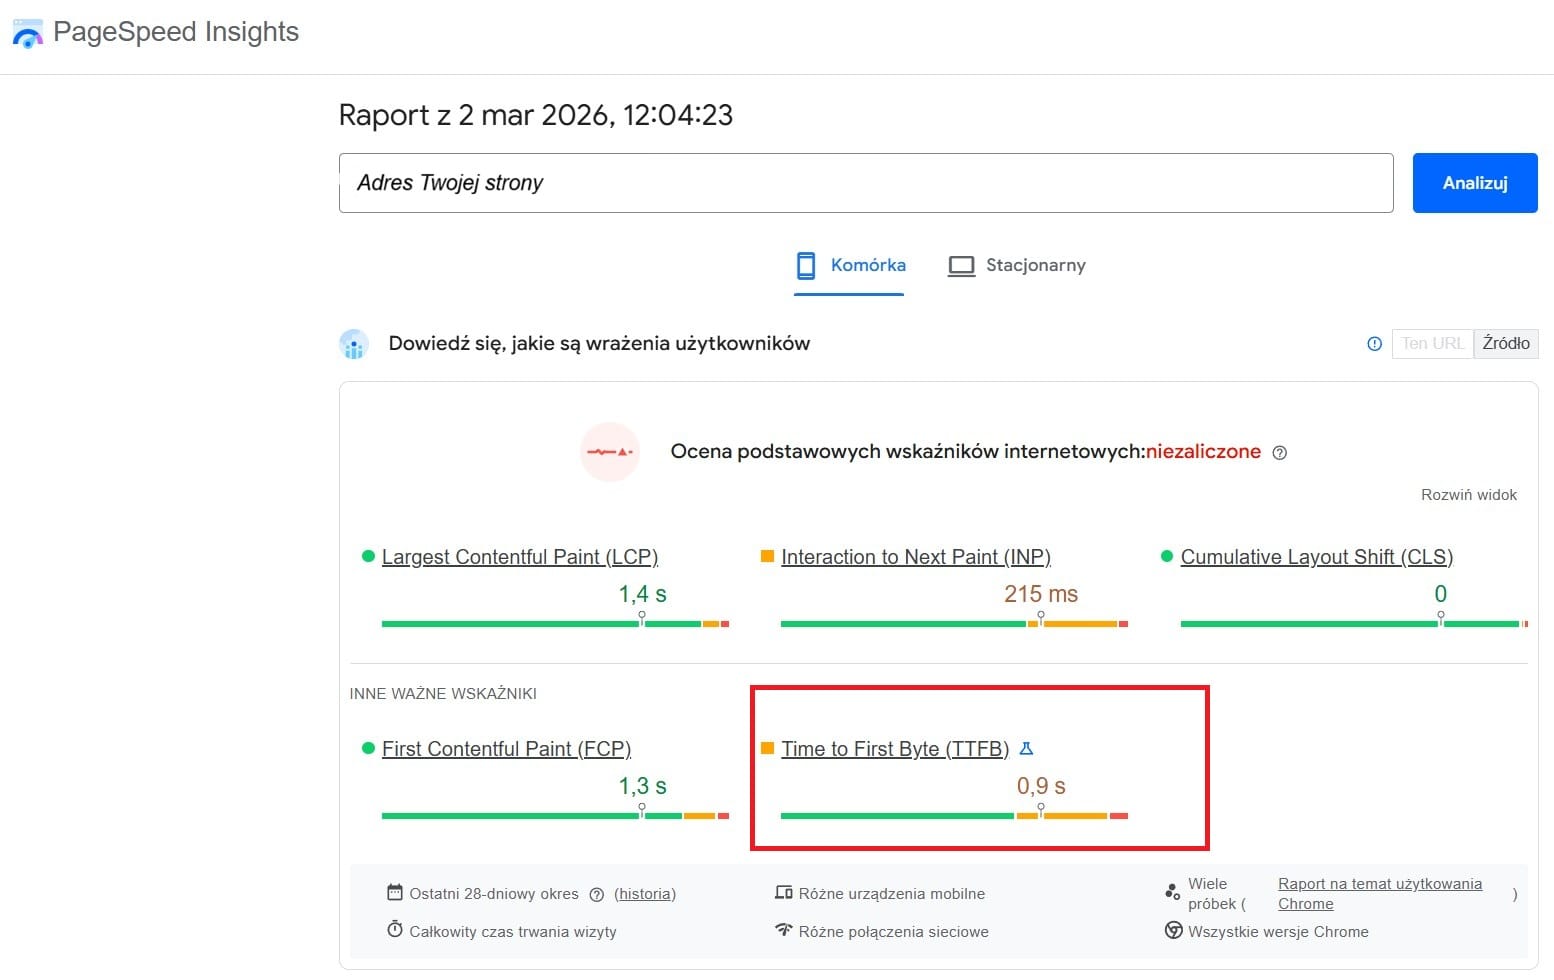This screenshot has height=980, width=1554.
Task: Click the help icon after niezaliczone
Action: click(1279, 453)
